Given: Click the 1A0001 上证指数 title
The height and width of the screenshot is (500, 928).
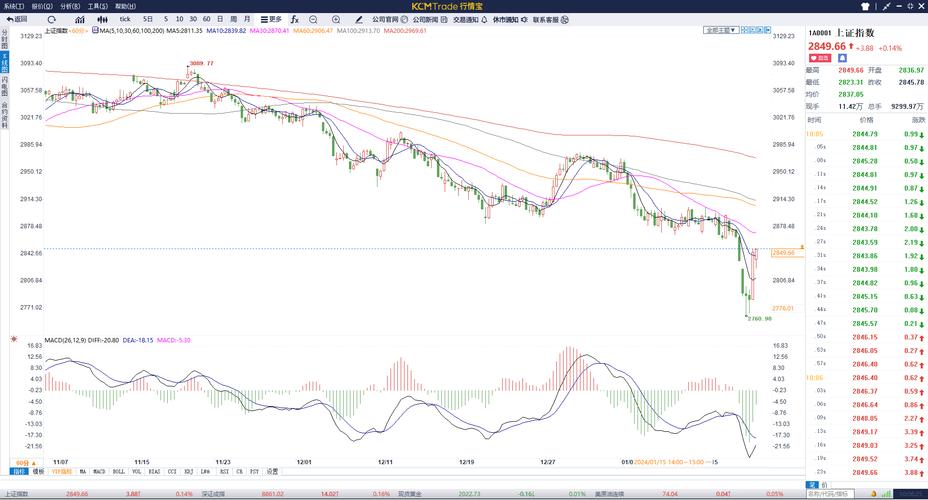Looking at the screenshot, I should (841, 33).
